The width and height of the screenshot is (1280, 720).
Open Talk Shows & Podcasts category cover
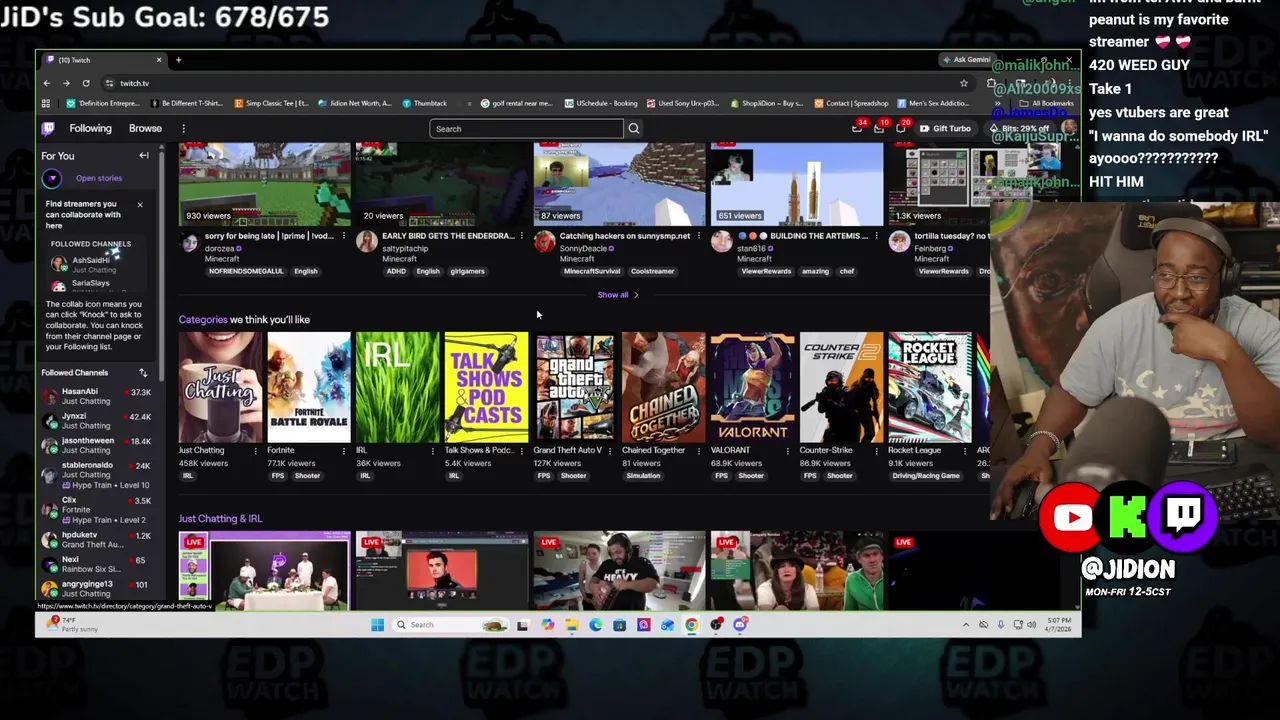pyautogui.click(x=486, y=387)
